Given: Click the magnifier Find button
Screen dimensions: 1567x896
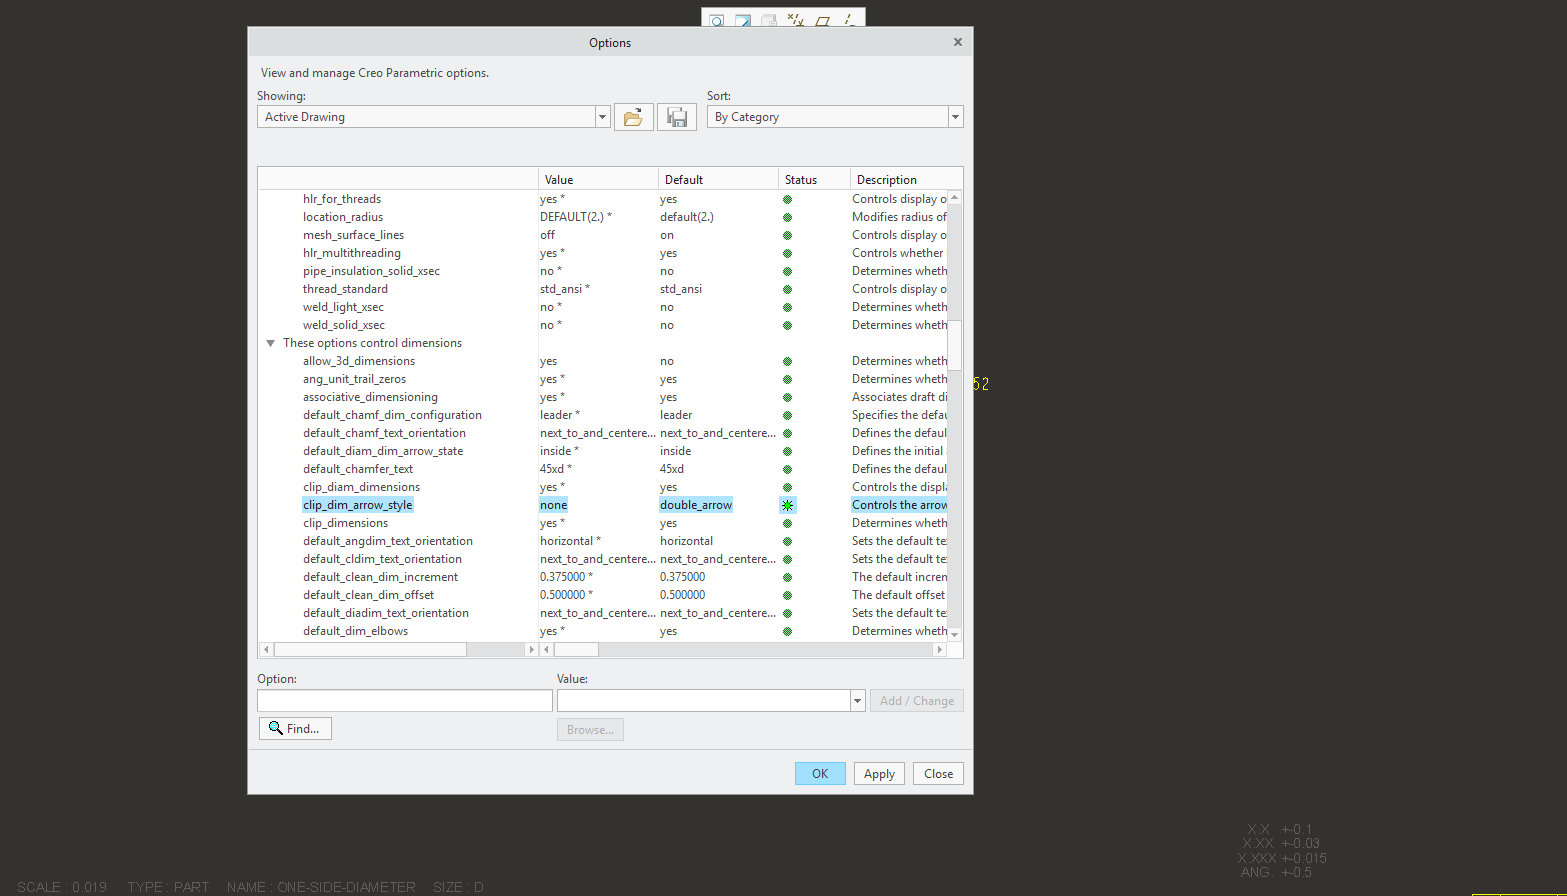Looking at the screenshot, I should 295,729.
